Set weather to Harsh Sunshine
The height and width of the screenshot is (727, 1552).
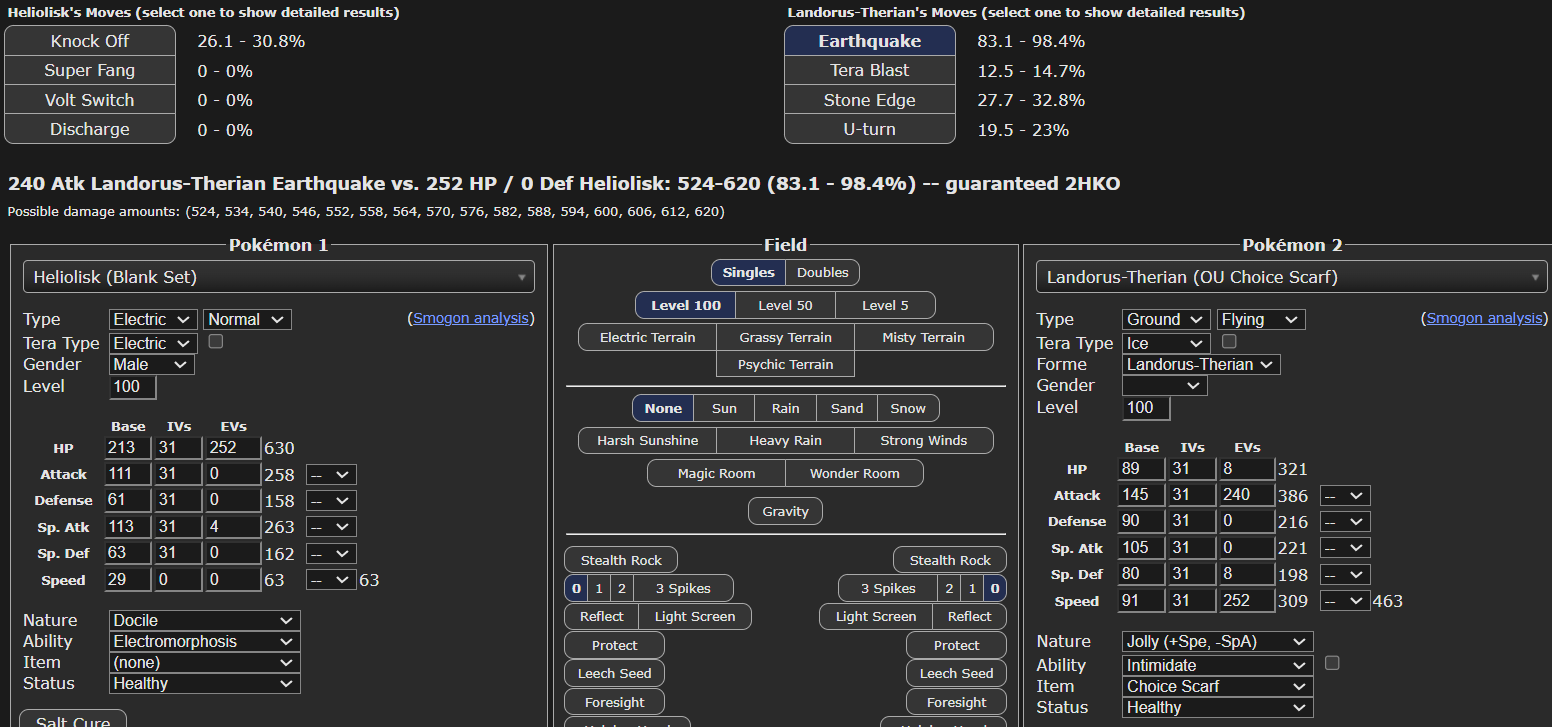point(647,440)
